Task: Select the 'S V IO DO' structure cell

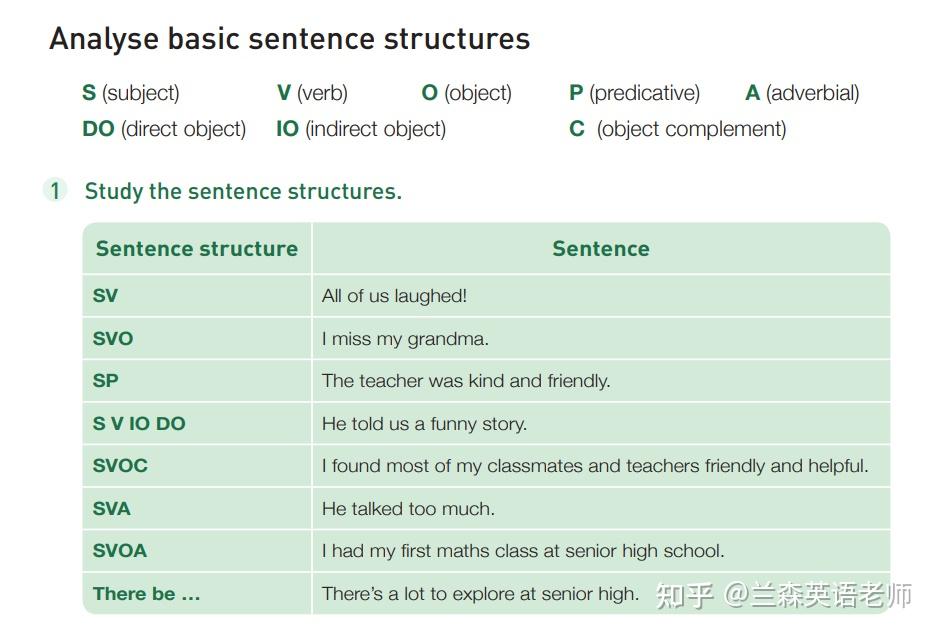Action: [139, 424]
